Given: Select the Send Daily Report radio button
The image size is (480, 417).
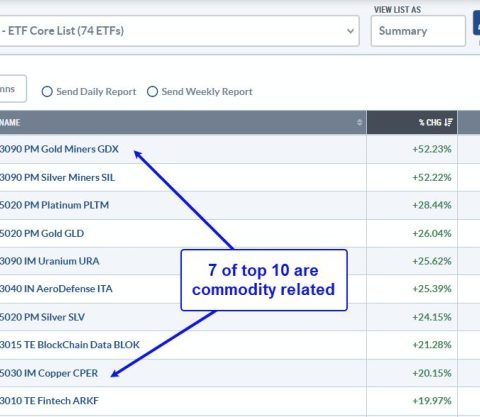Looking at the screenshot, I should tap(47, 92).
